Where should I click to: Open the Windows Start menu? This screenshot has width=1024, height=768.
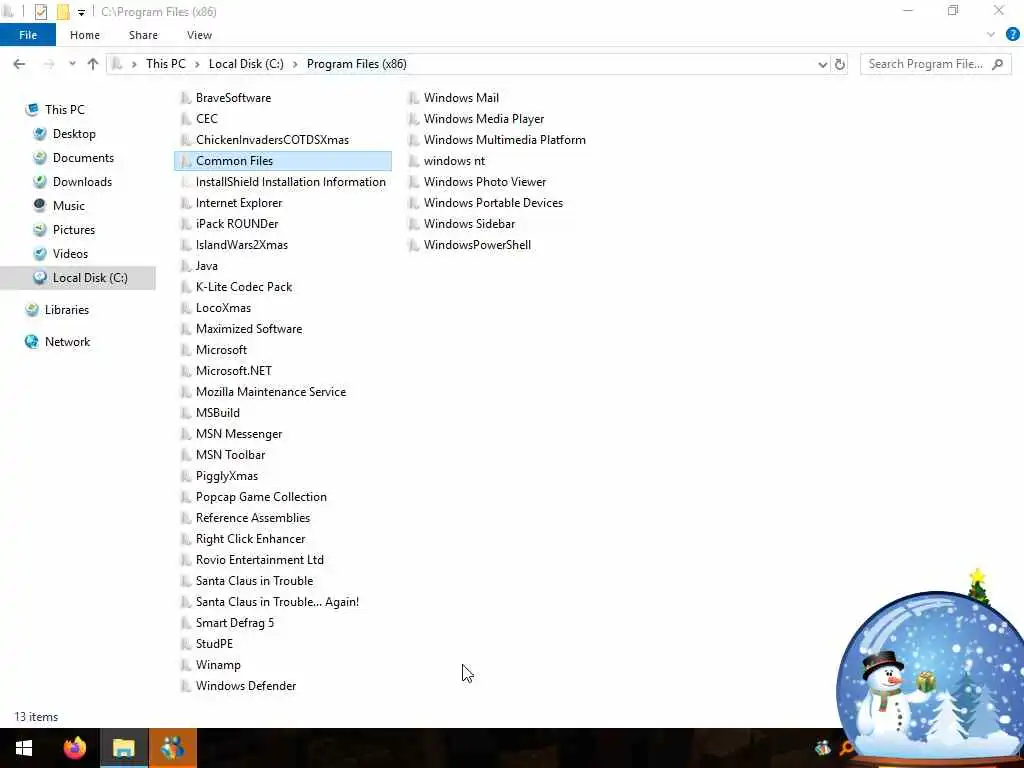[x=24, y=748]
